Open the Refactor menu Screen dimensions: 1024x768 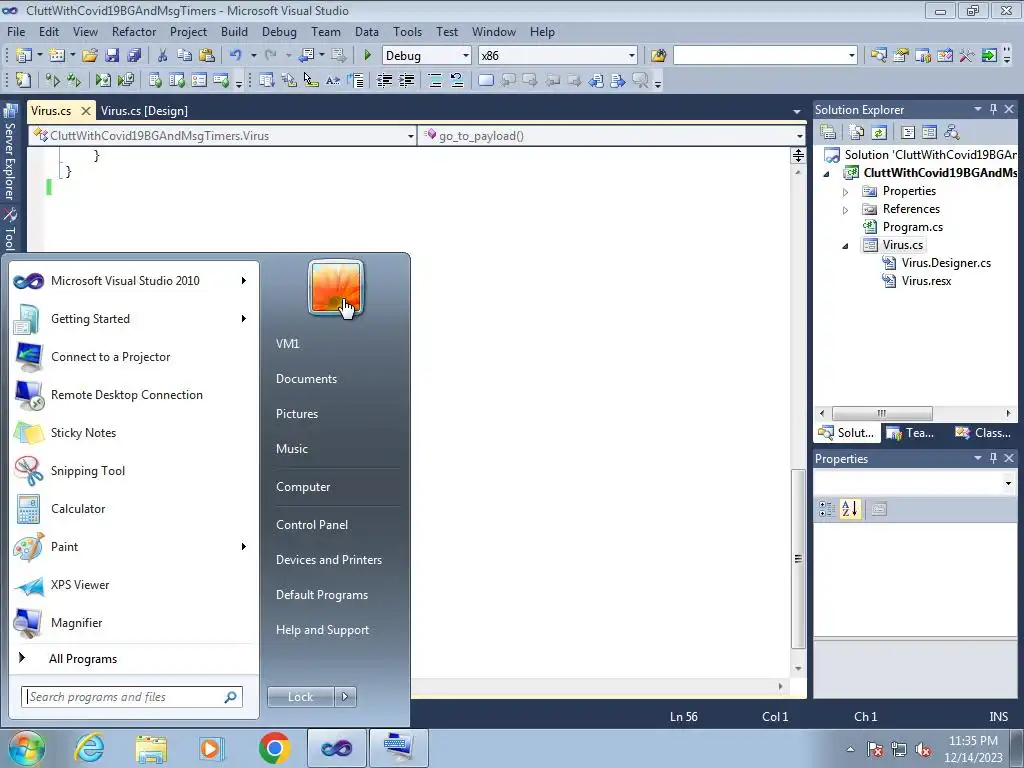point(134,31)
